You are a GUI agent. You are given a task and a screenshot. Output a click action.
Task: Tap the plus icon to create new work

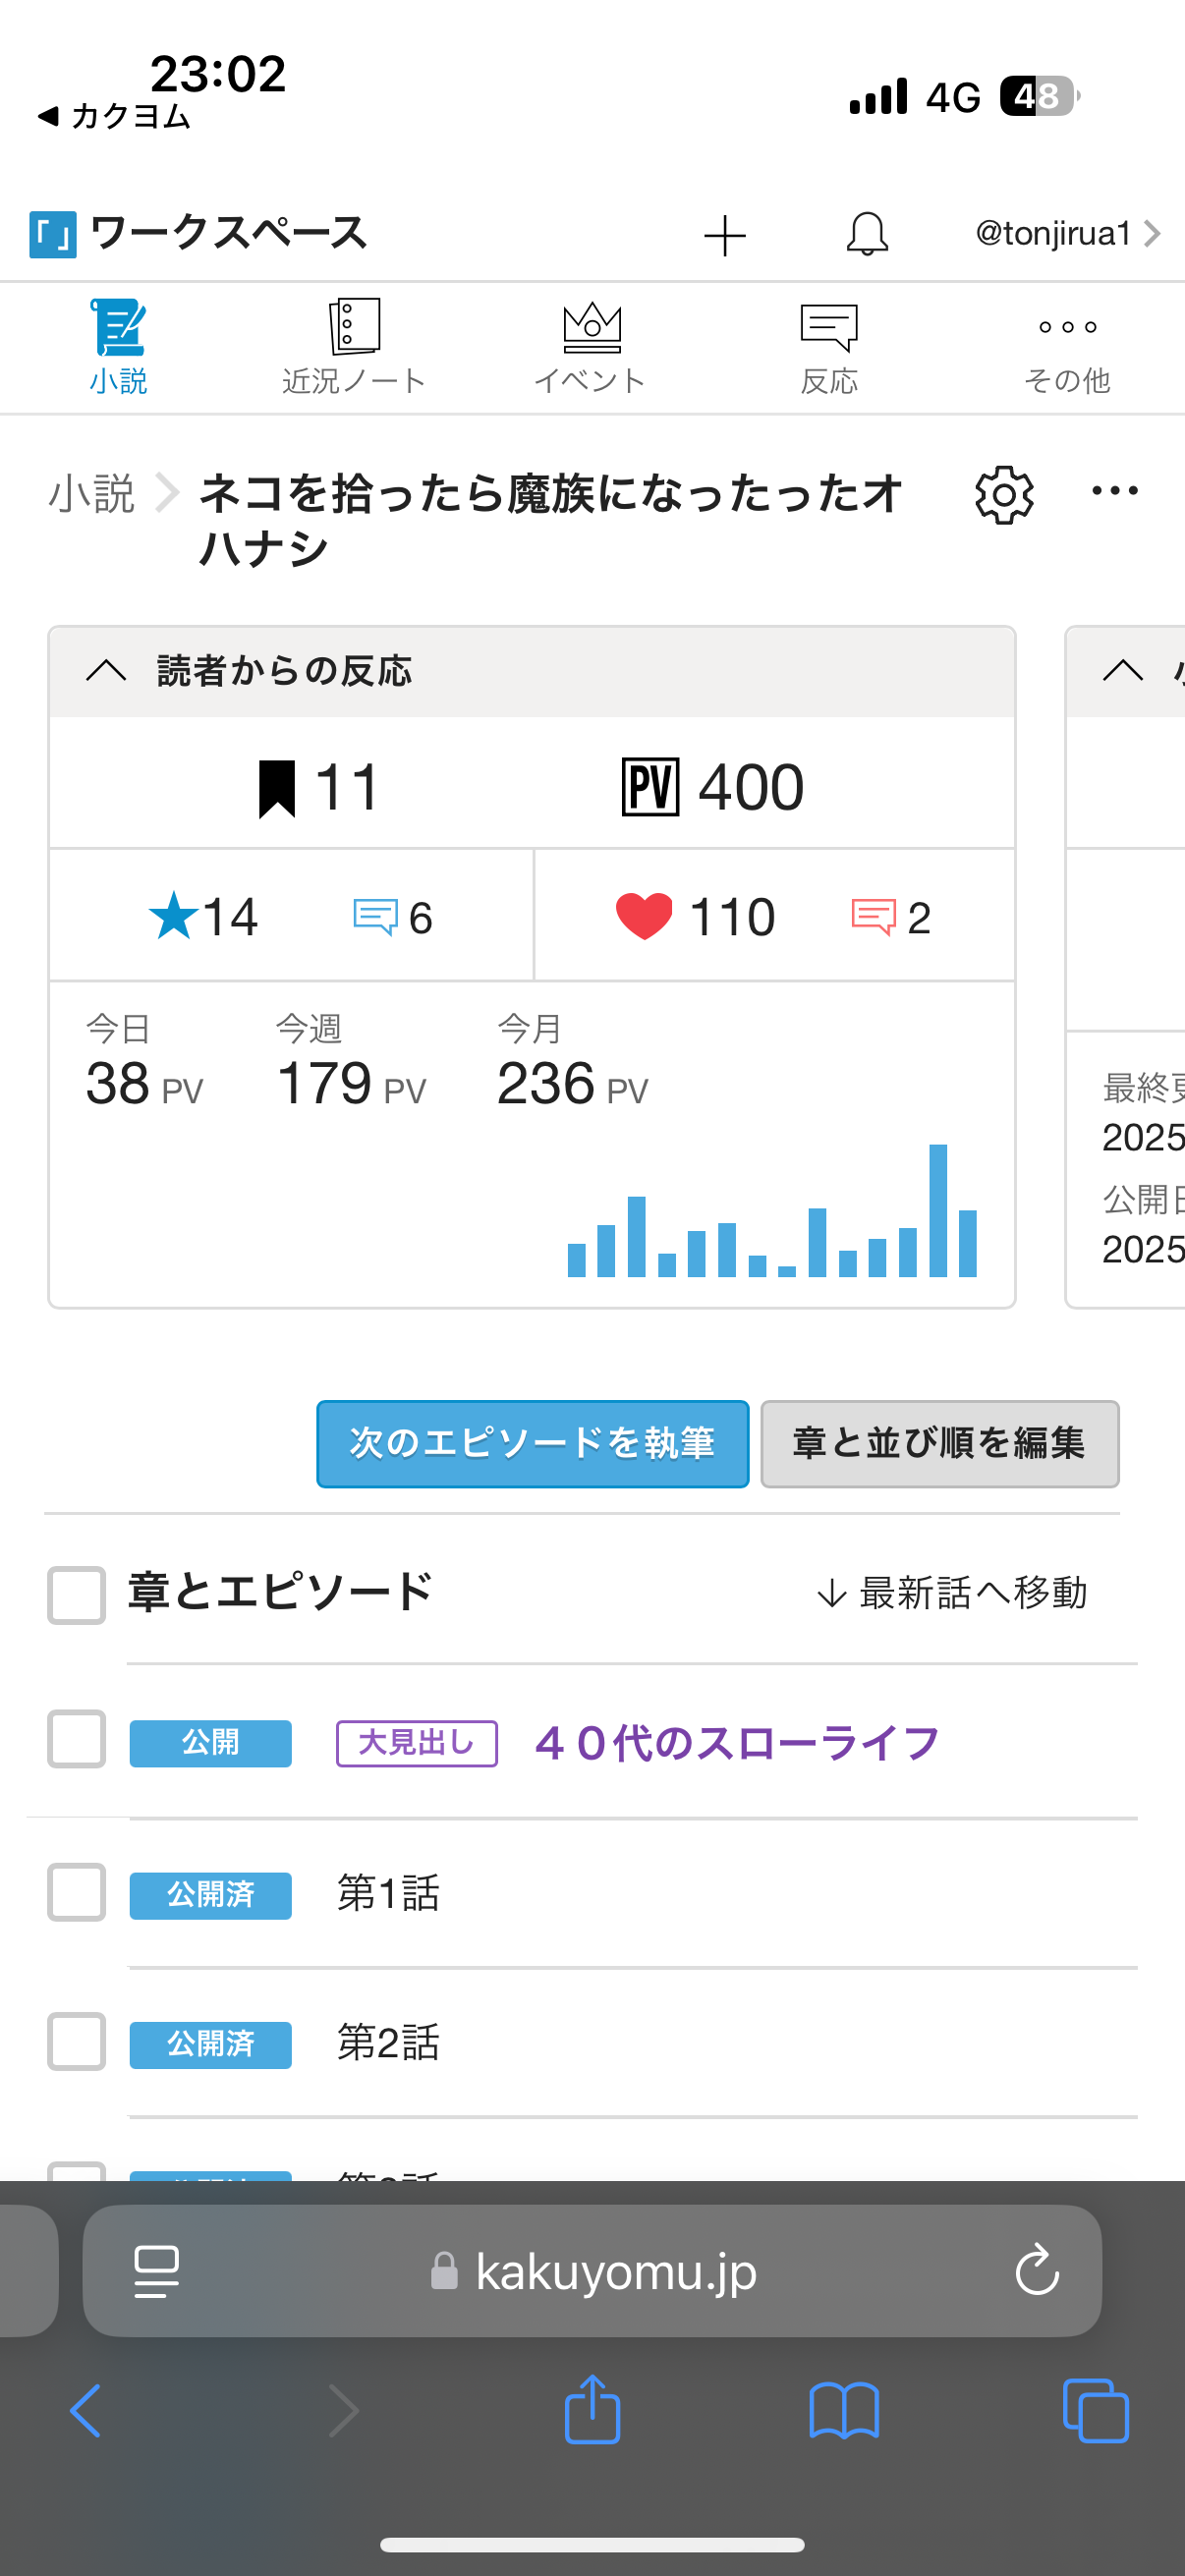[x=725, y=236]
